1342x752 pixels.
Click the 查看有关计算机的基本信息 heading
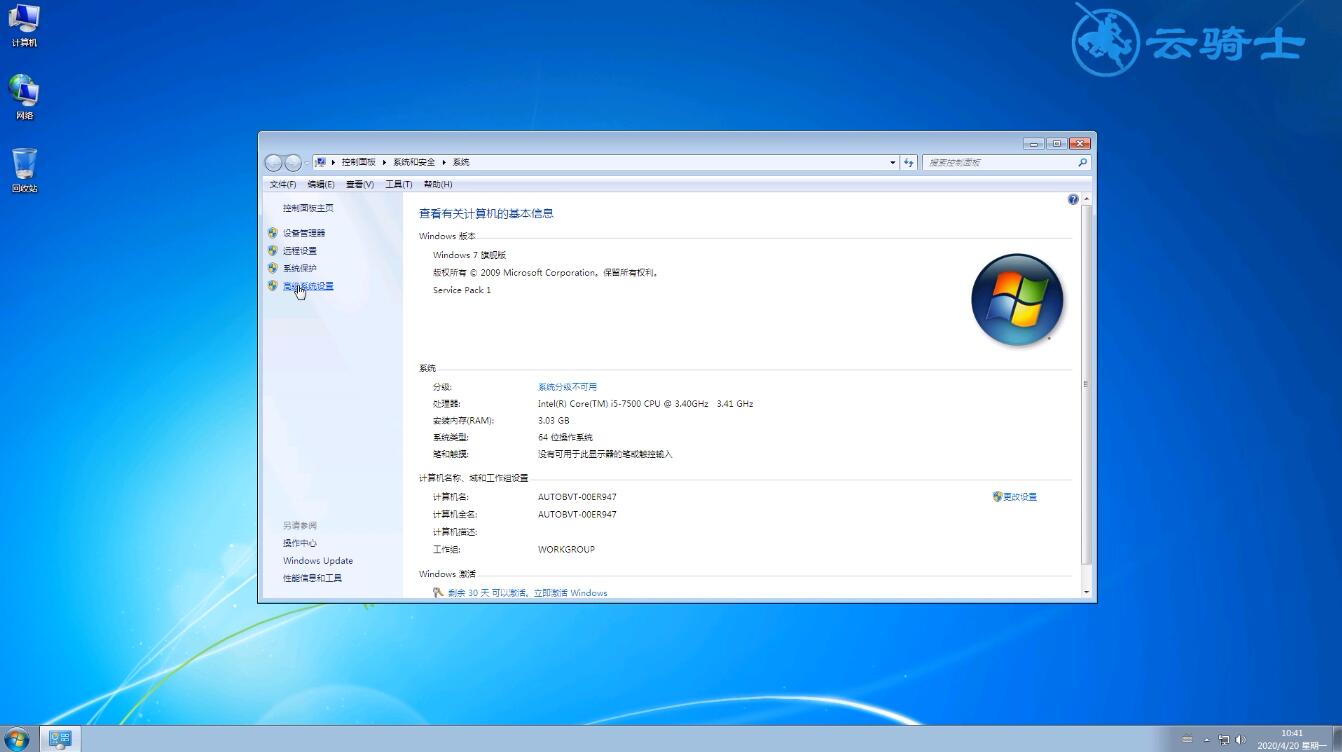click(486, 213)
